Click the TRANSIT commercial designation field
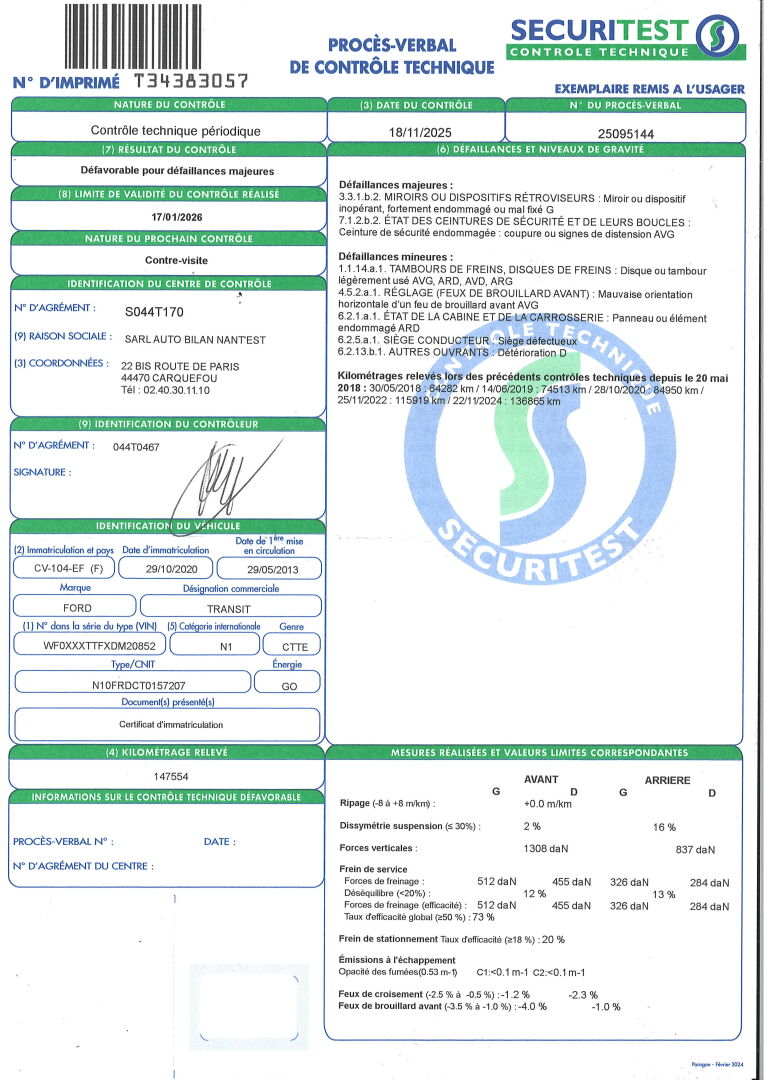The width and height of the screenshot is (764, 1080). point(229,607)
